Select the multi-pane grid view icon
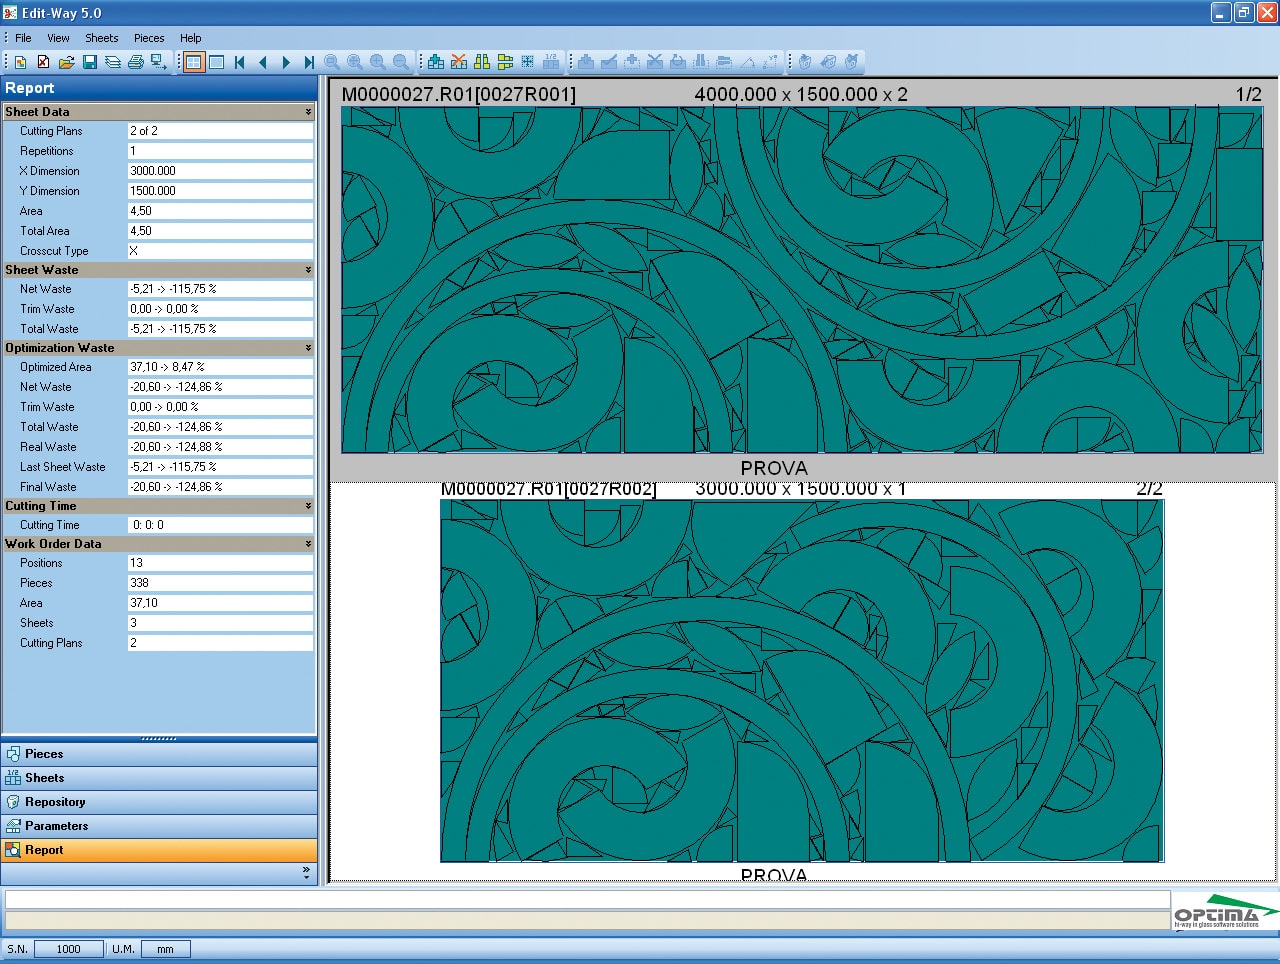 pos(193,62)
